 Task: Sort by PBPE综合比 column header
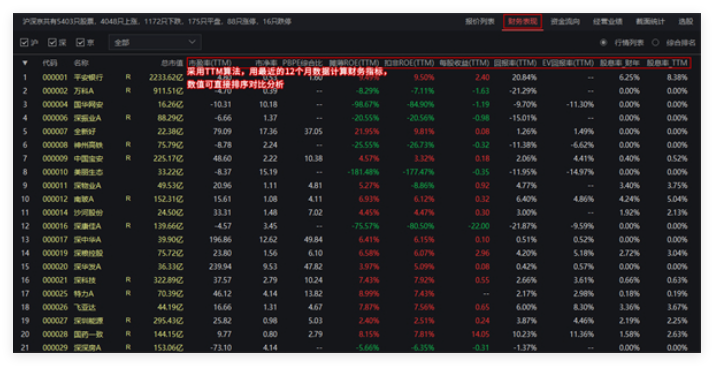click(302, 63)
